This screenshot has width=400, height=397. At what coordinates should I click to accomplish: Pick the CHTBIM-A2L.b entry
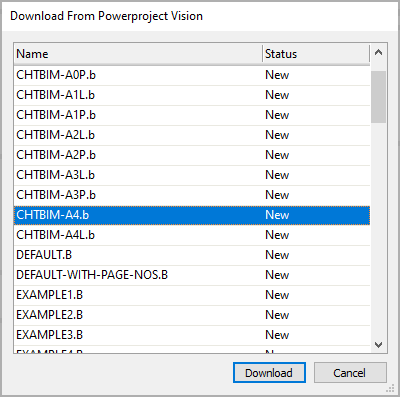(x=192, y=135)
